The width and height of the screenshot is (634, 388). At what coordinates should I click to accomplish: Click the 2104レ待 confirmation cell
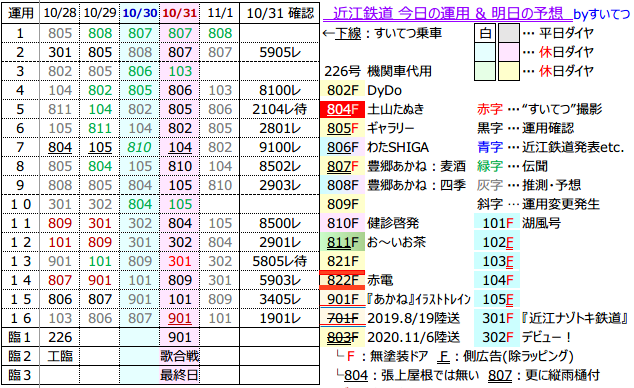point(280,109)
